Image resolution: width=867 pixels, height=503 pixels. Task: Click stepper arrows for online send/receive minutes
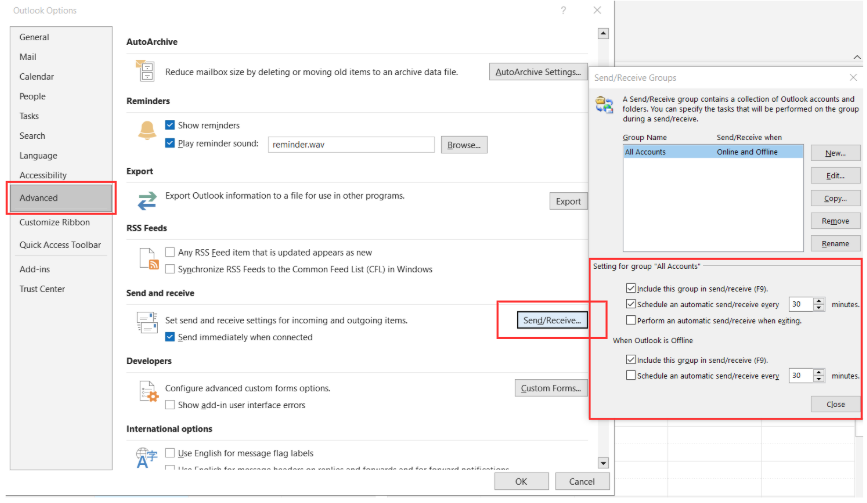pyautogui.click(x=819, y=304)
